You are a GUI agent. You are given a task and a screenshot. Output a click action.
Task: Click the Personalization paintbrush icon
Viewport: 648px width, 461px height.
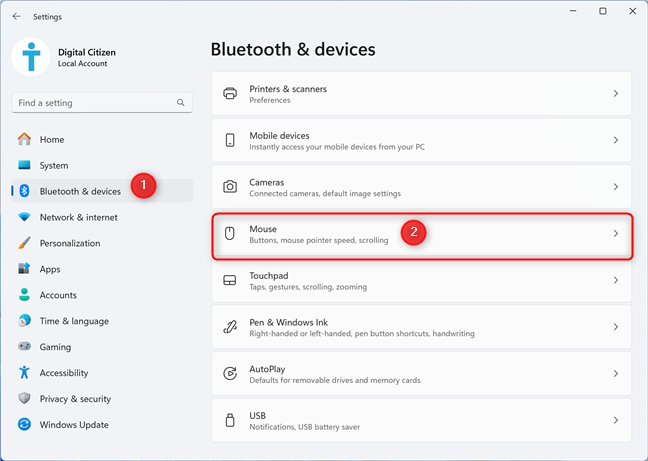(x=24, y=243)
